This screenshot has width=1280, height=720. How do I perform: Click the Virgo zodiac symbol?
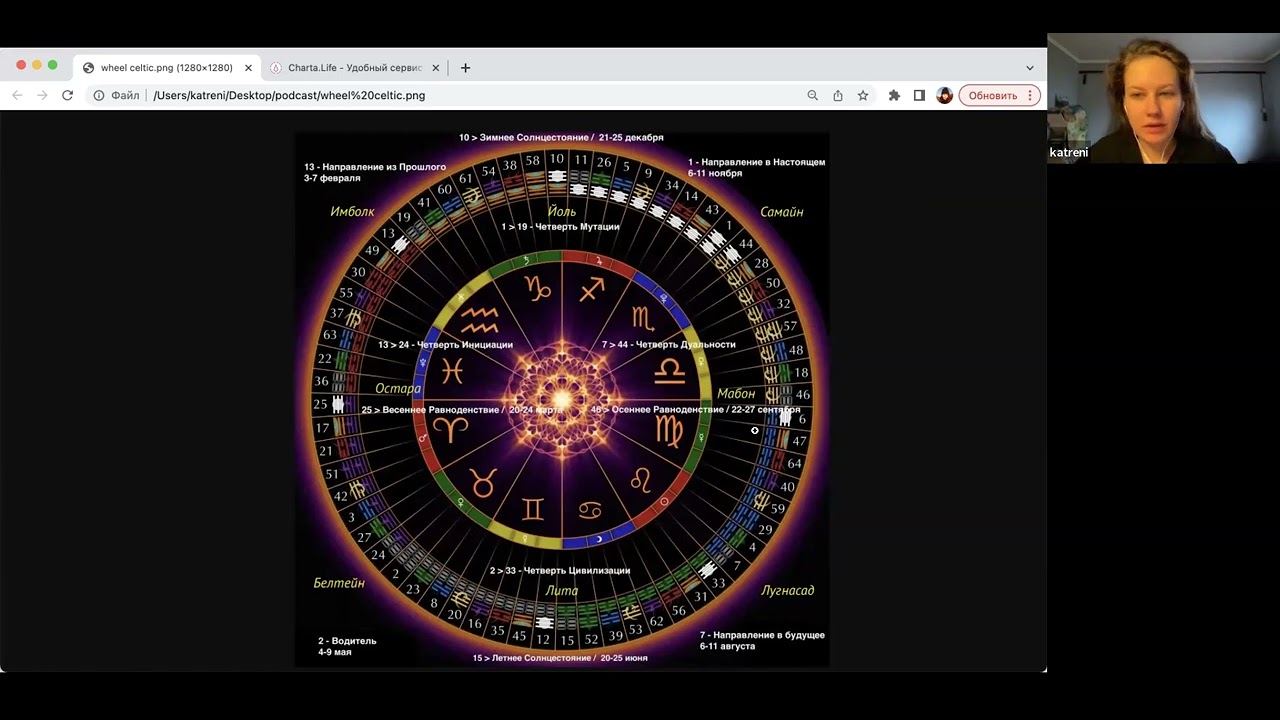669,431
